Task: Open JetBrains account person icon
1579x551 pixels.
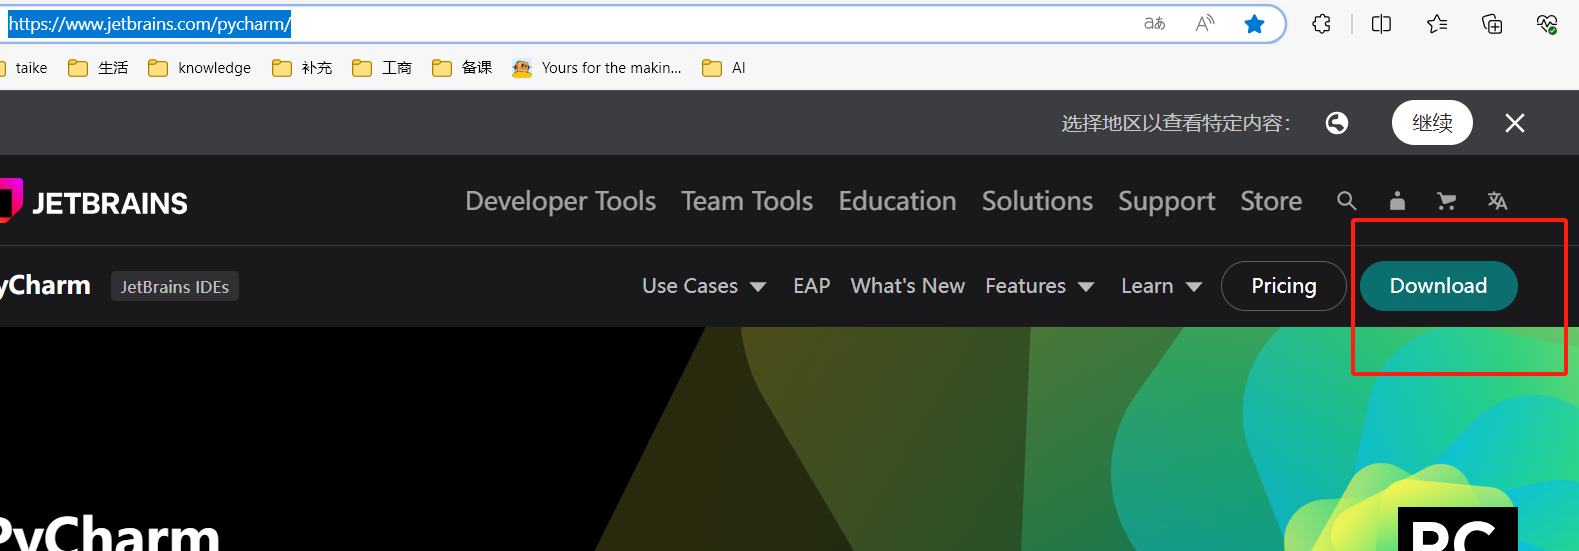Action: pyautogui.click(x=1397, y=201)
